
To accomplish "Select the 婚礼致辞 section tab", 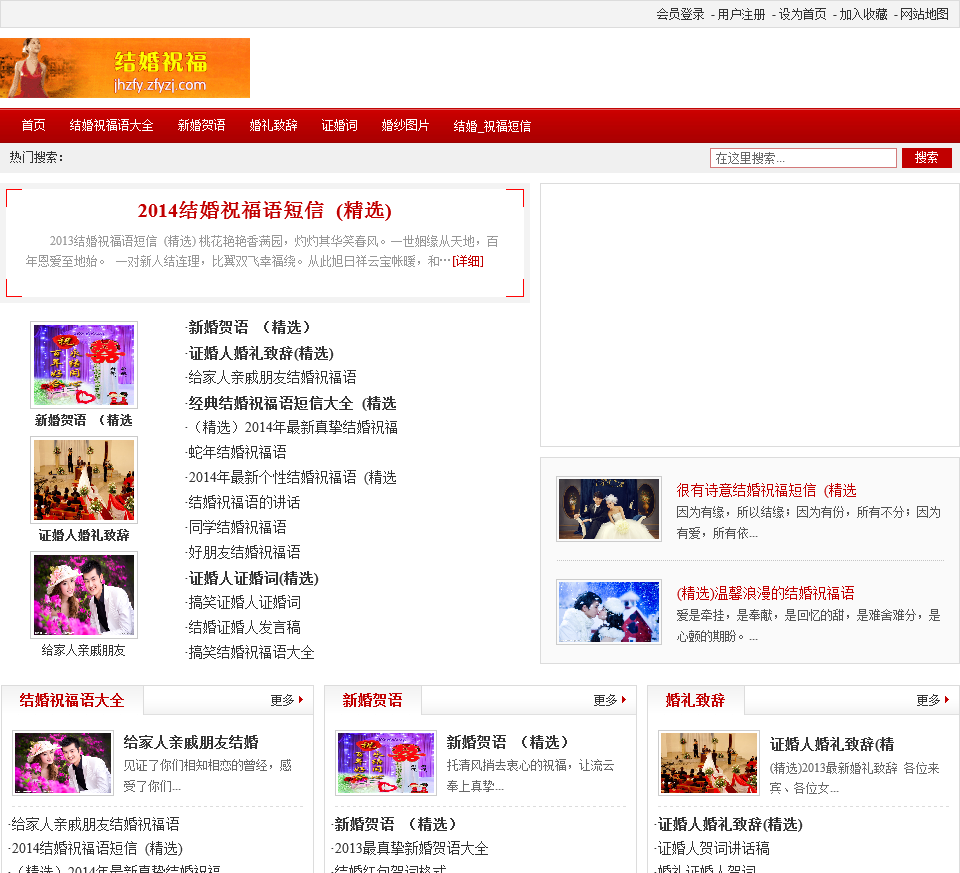I will [696, 700].
